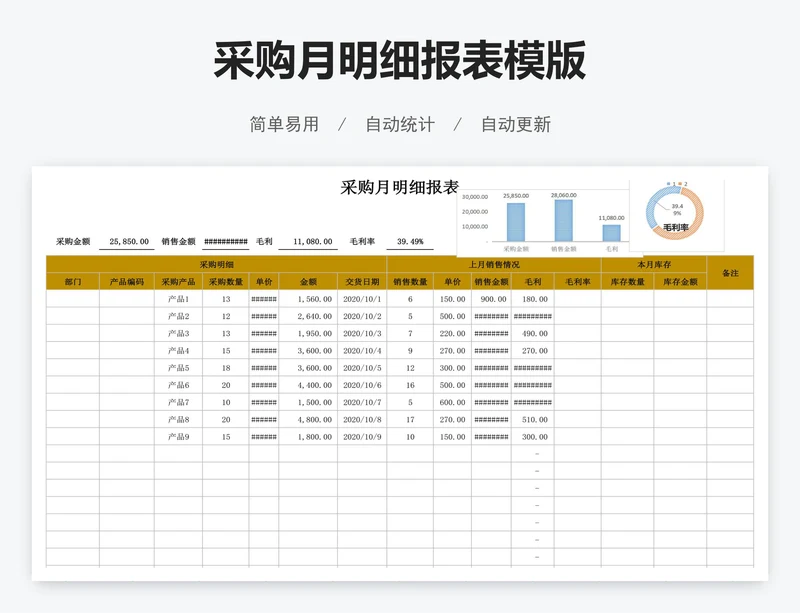Click the 毛利率 donut chart

(674, 213)
